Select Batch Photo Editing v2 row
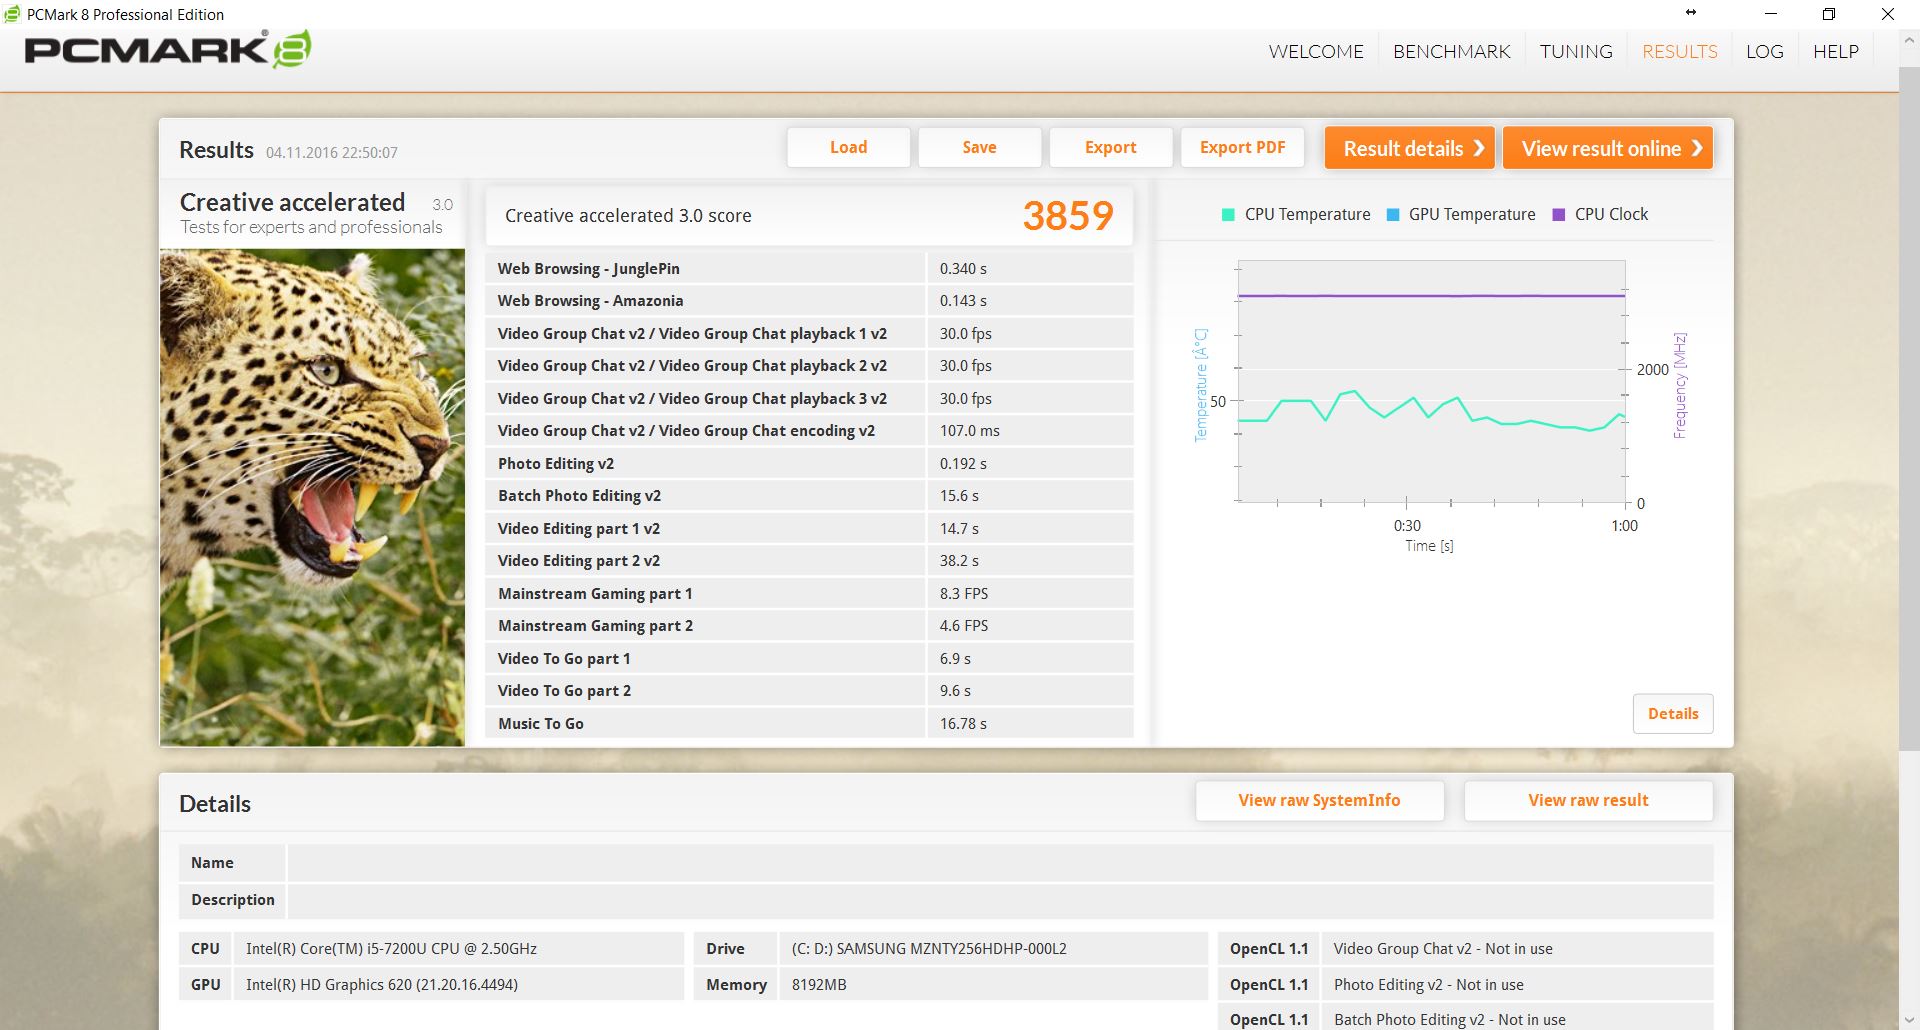The height and width of the screenshot is (1030, 1920). tap(809, 496)
